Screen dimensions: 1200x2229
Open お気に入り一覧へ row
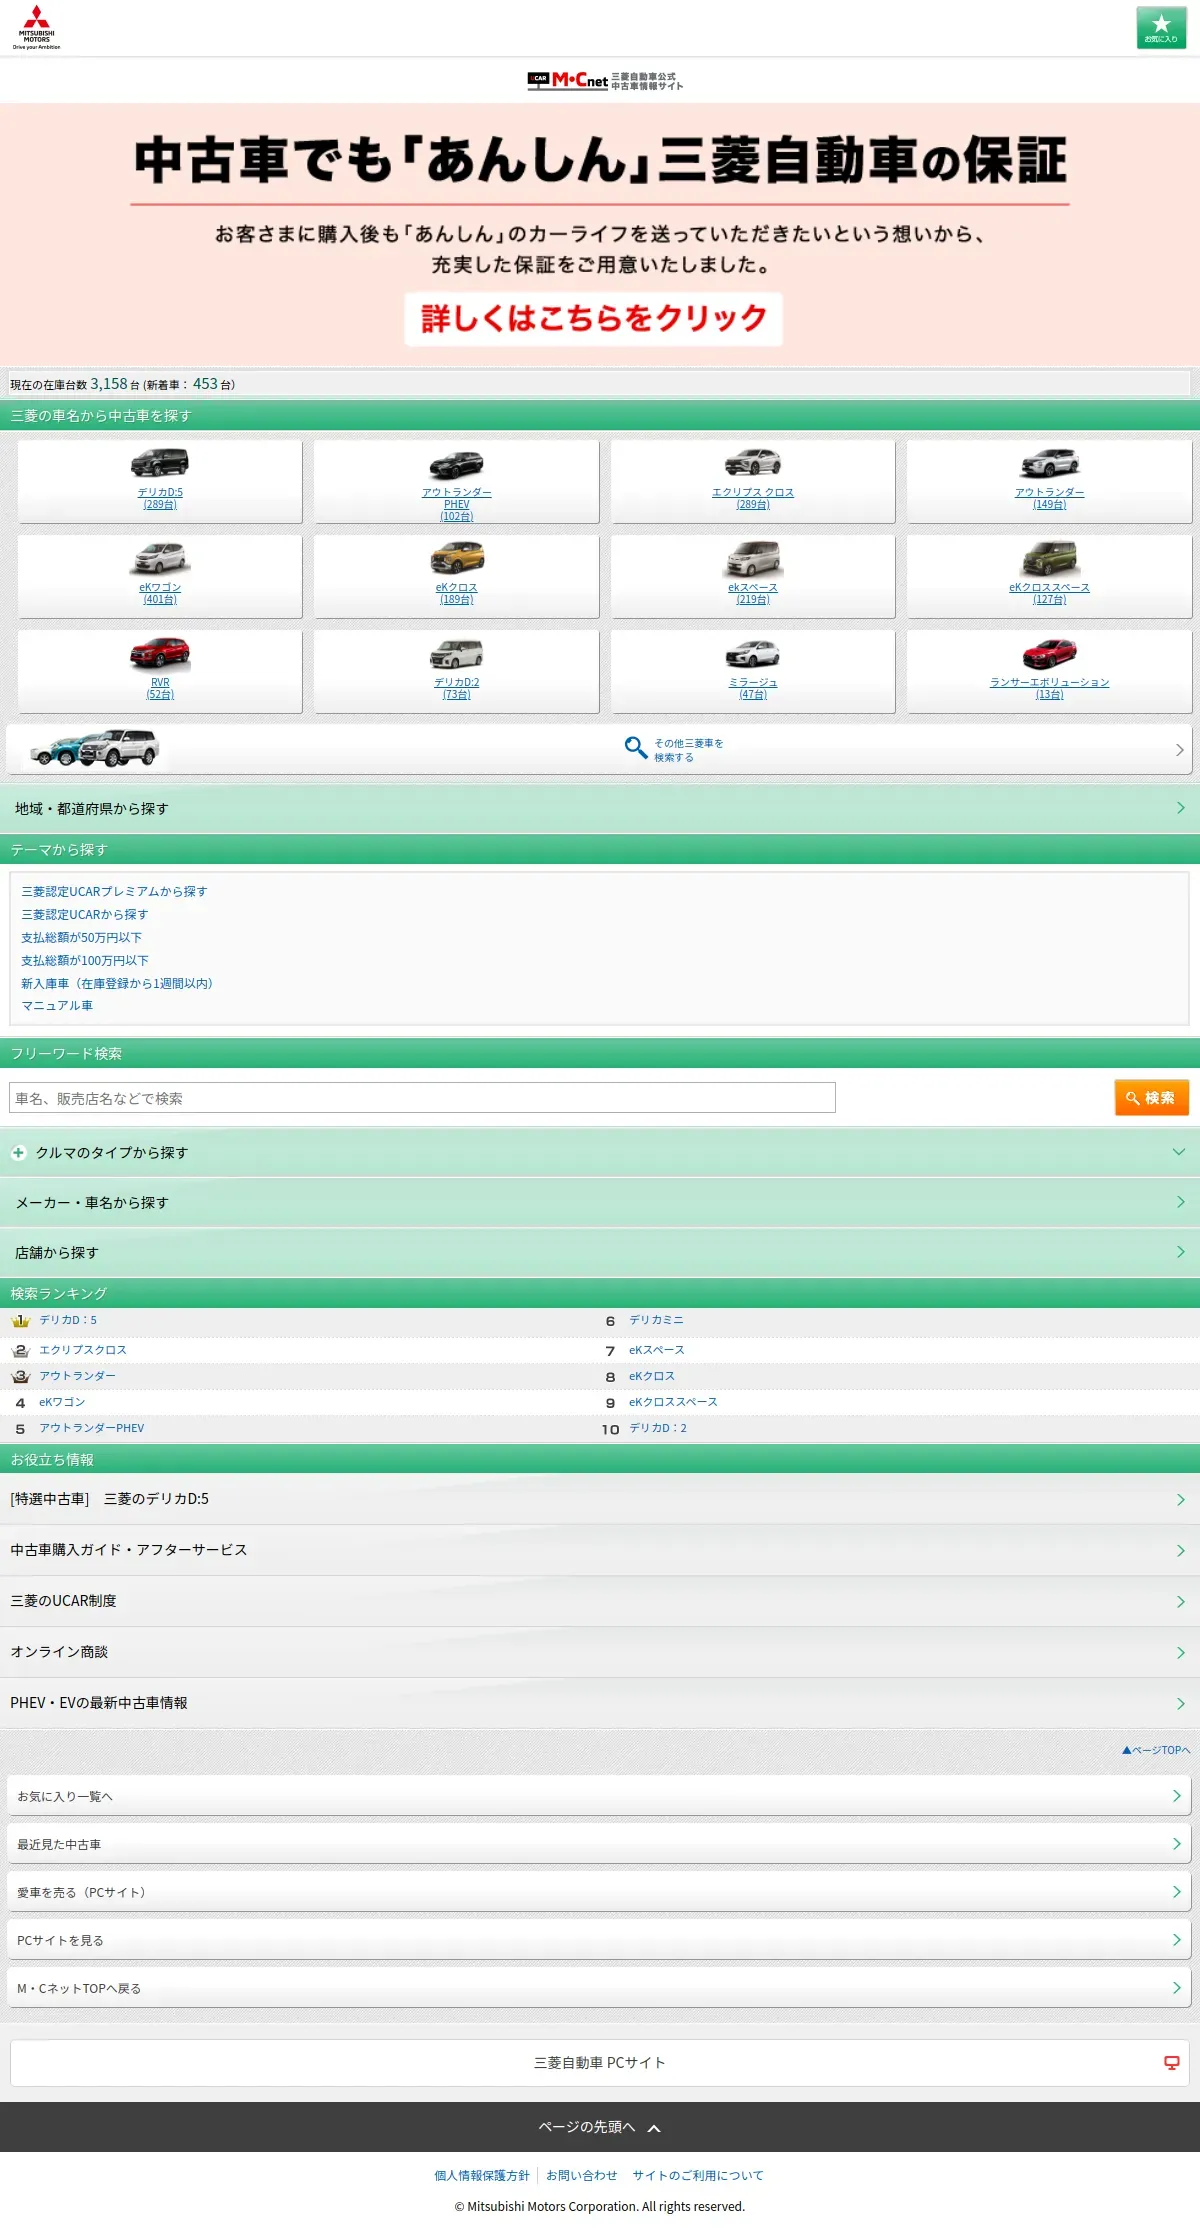pos(599,1796)
